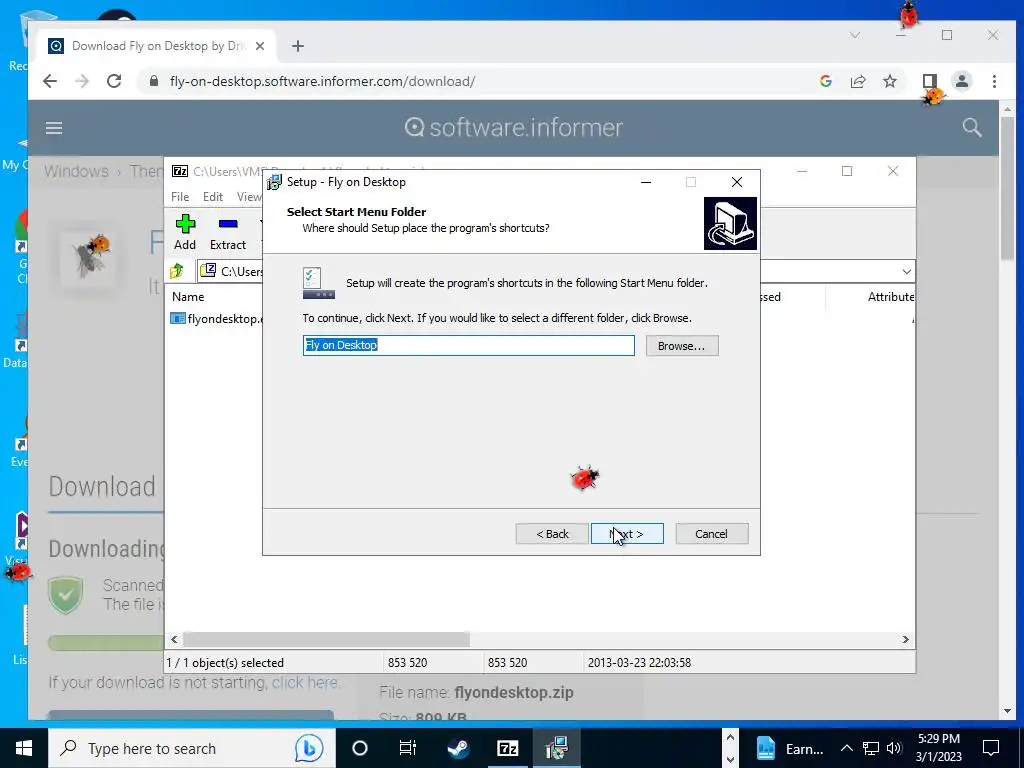
Task: Click the Software Informer search icon
Action: click(x=972, y=127)
